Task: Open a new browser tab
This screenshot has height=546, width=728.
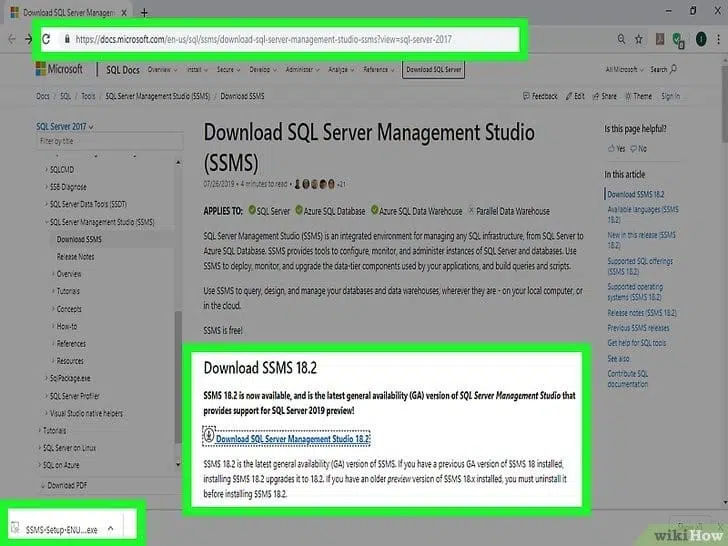Action: [x=144, y=12]
